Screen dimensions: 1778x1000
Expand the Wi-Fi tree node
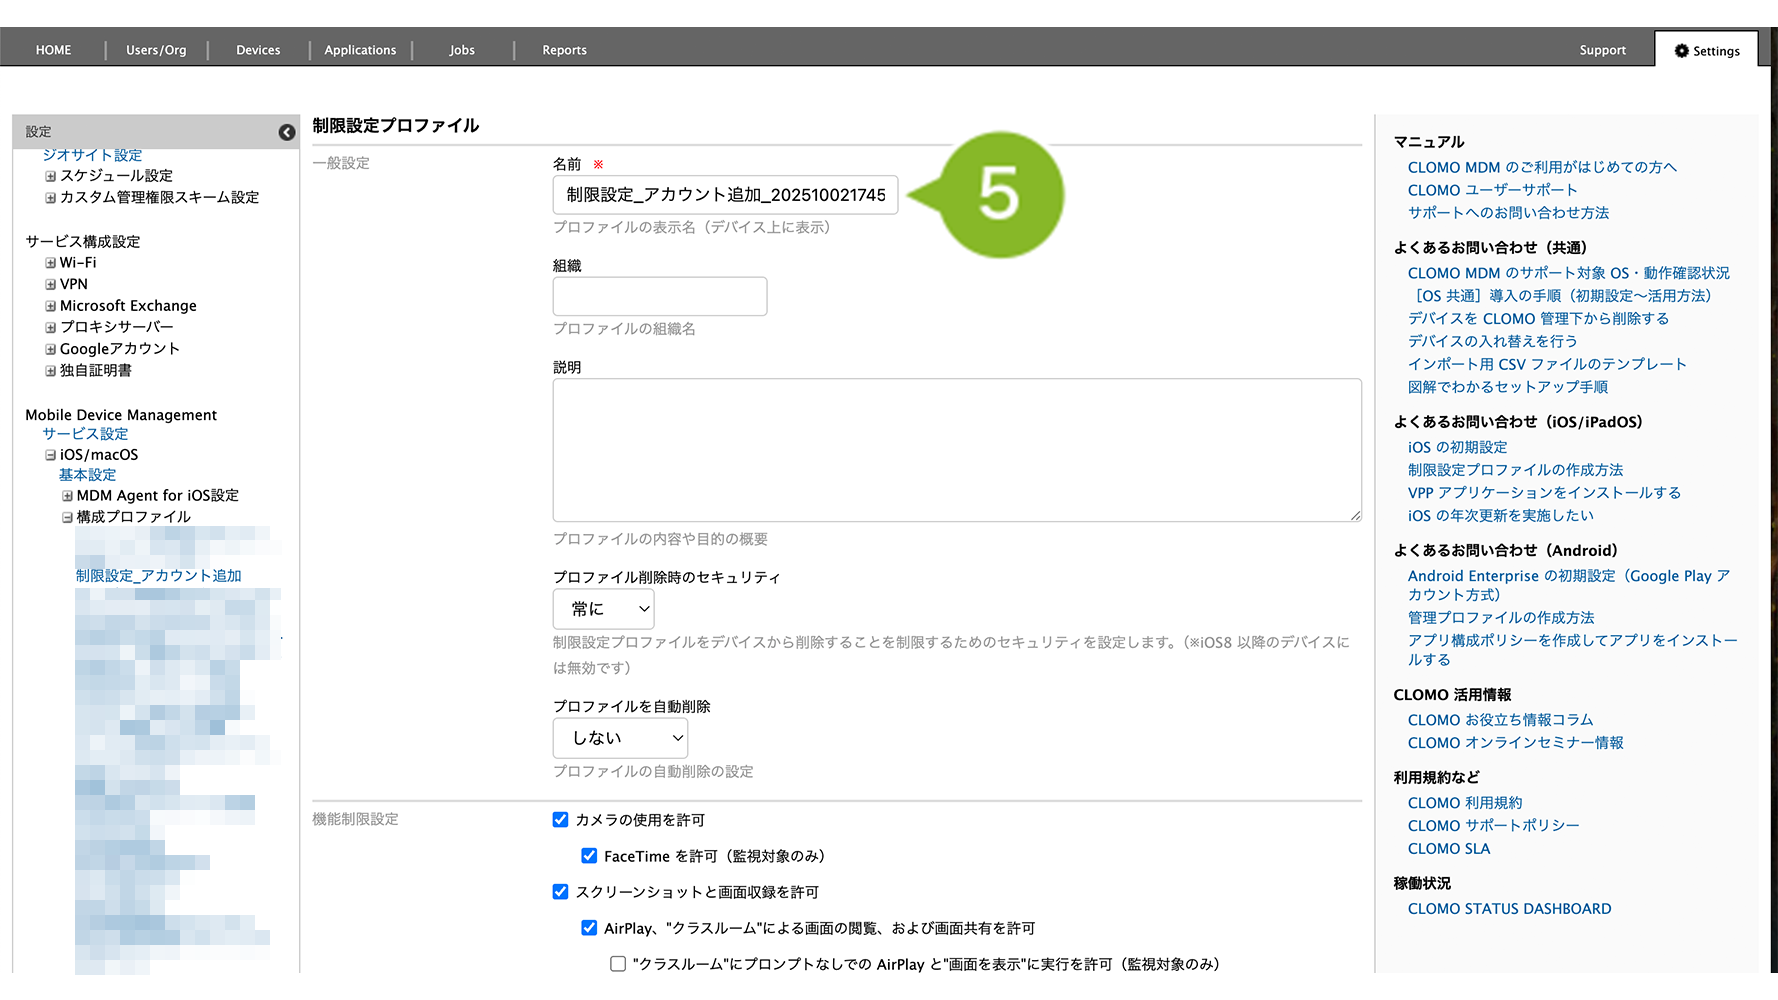pos(50,263)
